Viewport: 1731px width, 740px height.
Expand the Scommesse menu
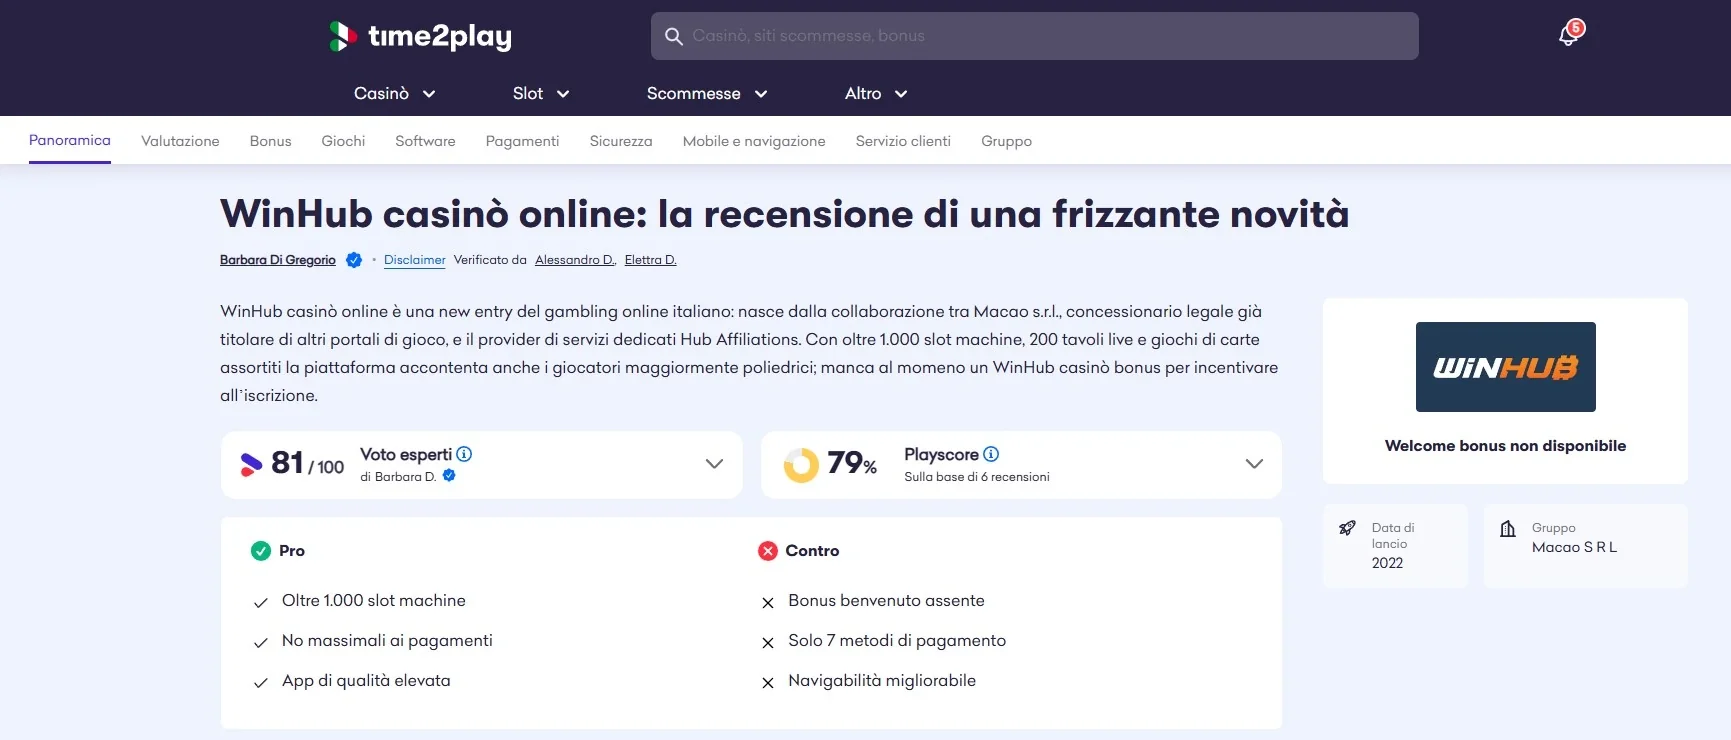point(707,94)
